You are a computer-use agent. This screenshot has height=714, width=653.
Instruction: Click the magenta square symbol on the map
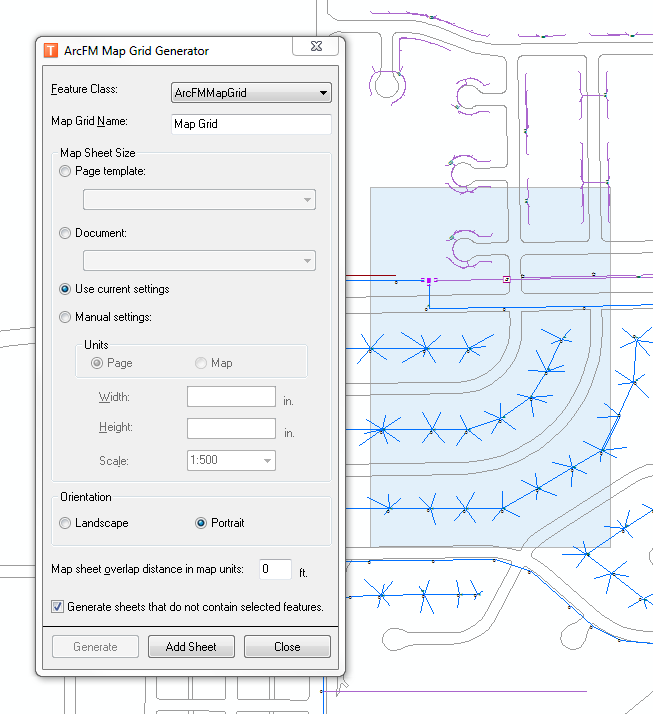point(506,279)
